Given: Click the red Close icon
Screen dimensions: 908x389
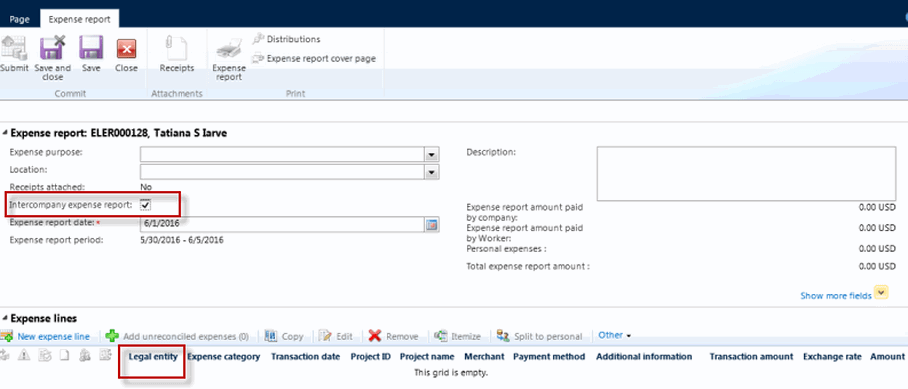Looking at the screenshot, I should pyautogui.click(x=126, y=49).
